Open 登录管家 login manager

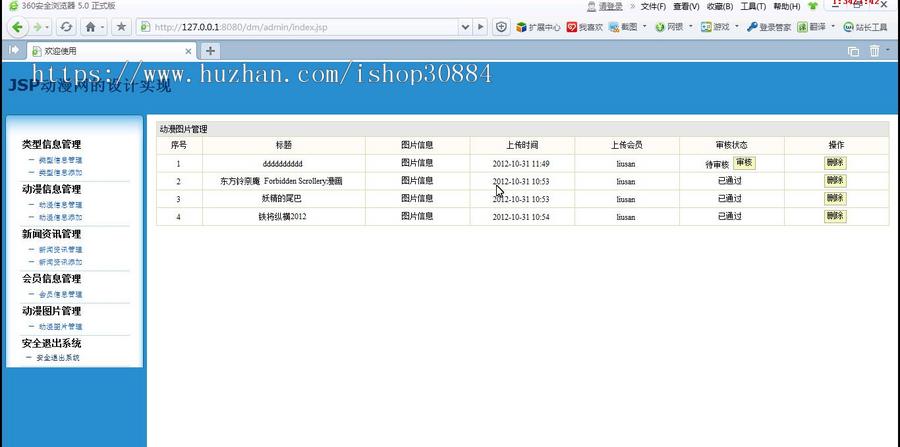pos(769,27)
